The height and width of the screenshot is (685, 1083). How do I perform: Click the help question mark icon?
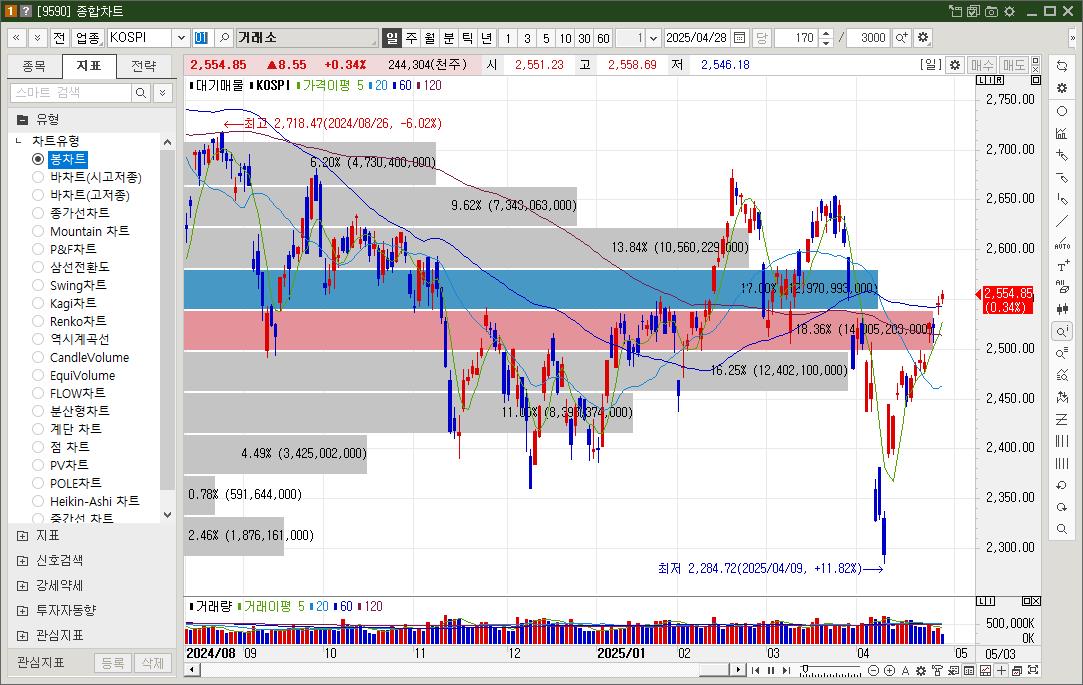(26, 11)
